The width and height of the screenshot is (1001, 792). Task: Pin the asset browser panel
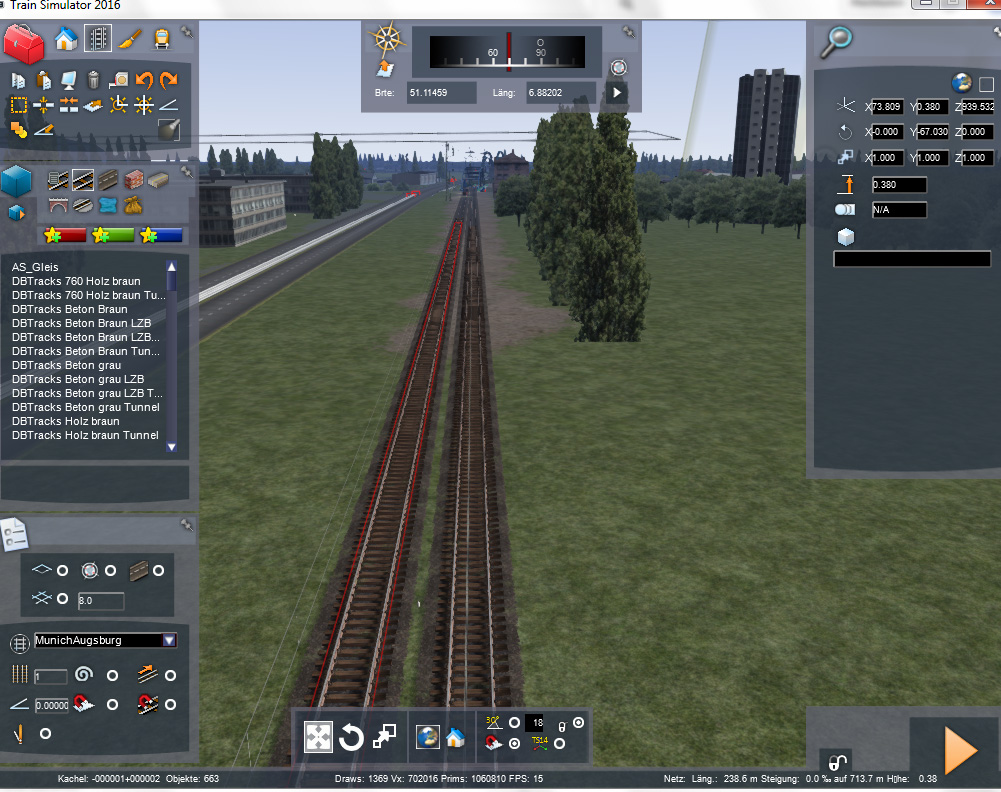point(187,171)
